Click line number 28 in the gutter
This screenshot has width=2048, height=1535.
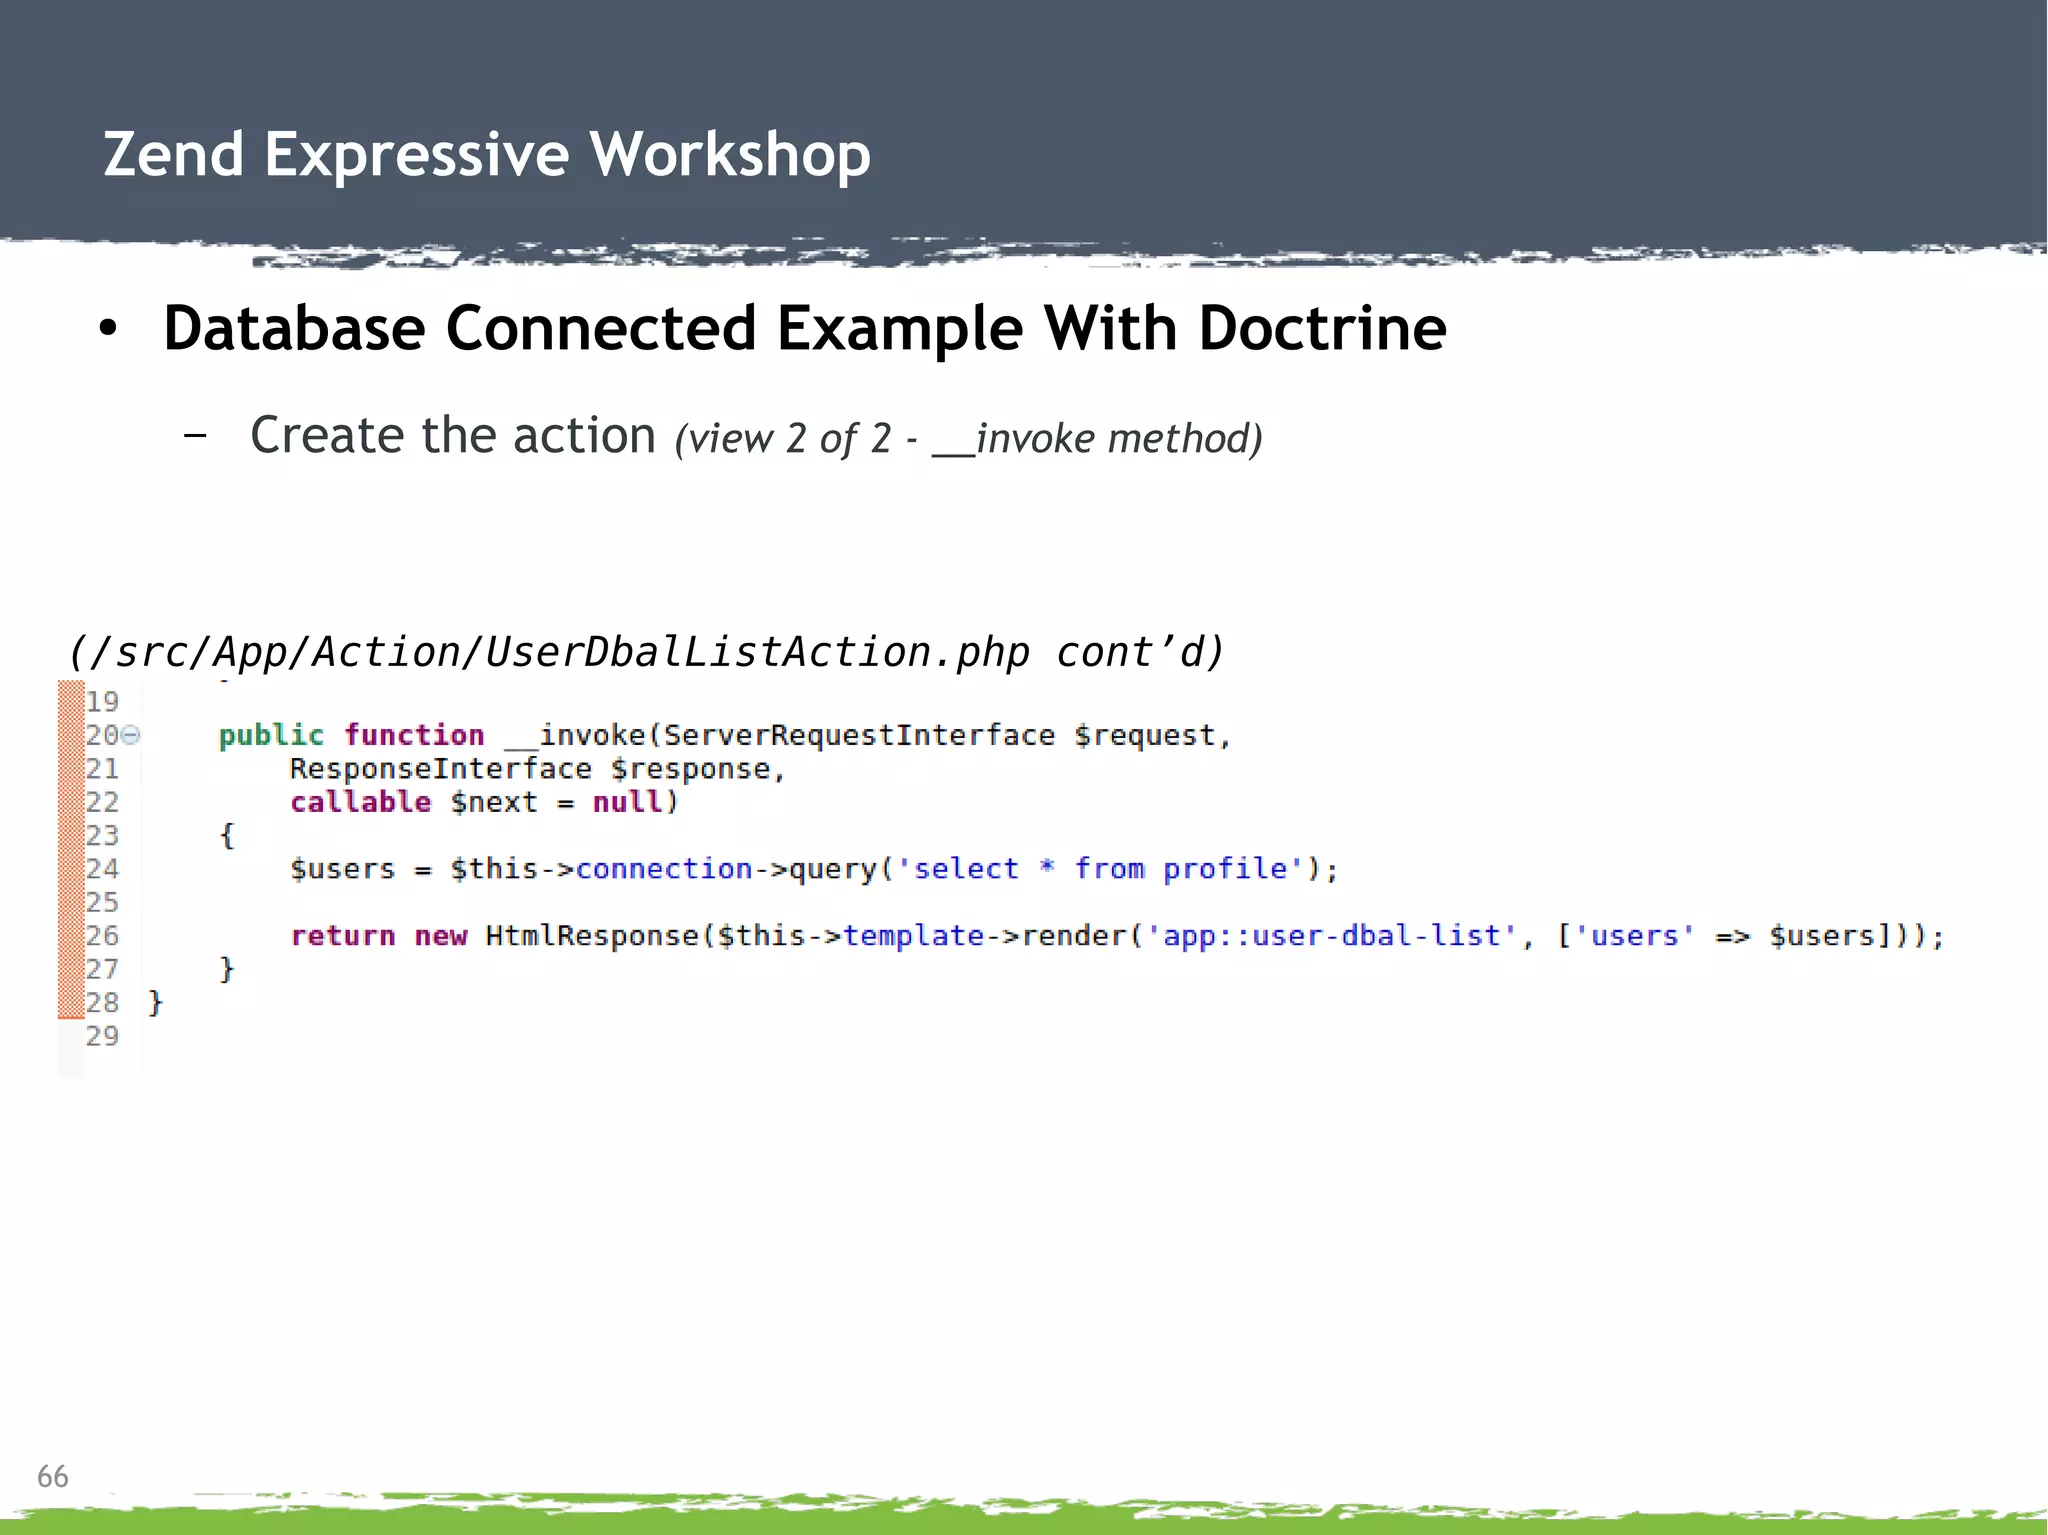(102, 1003)
